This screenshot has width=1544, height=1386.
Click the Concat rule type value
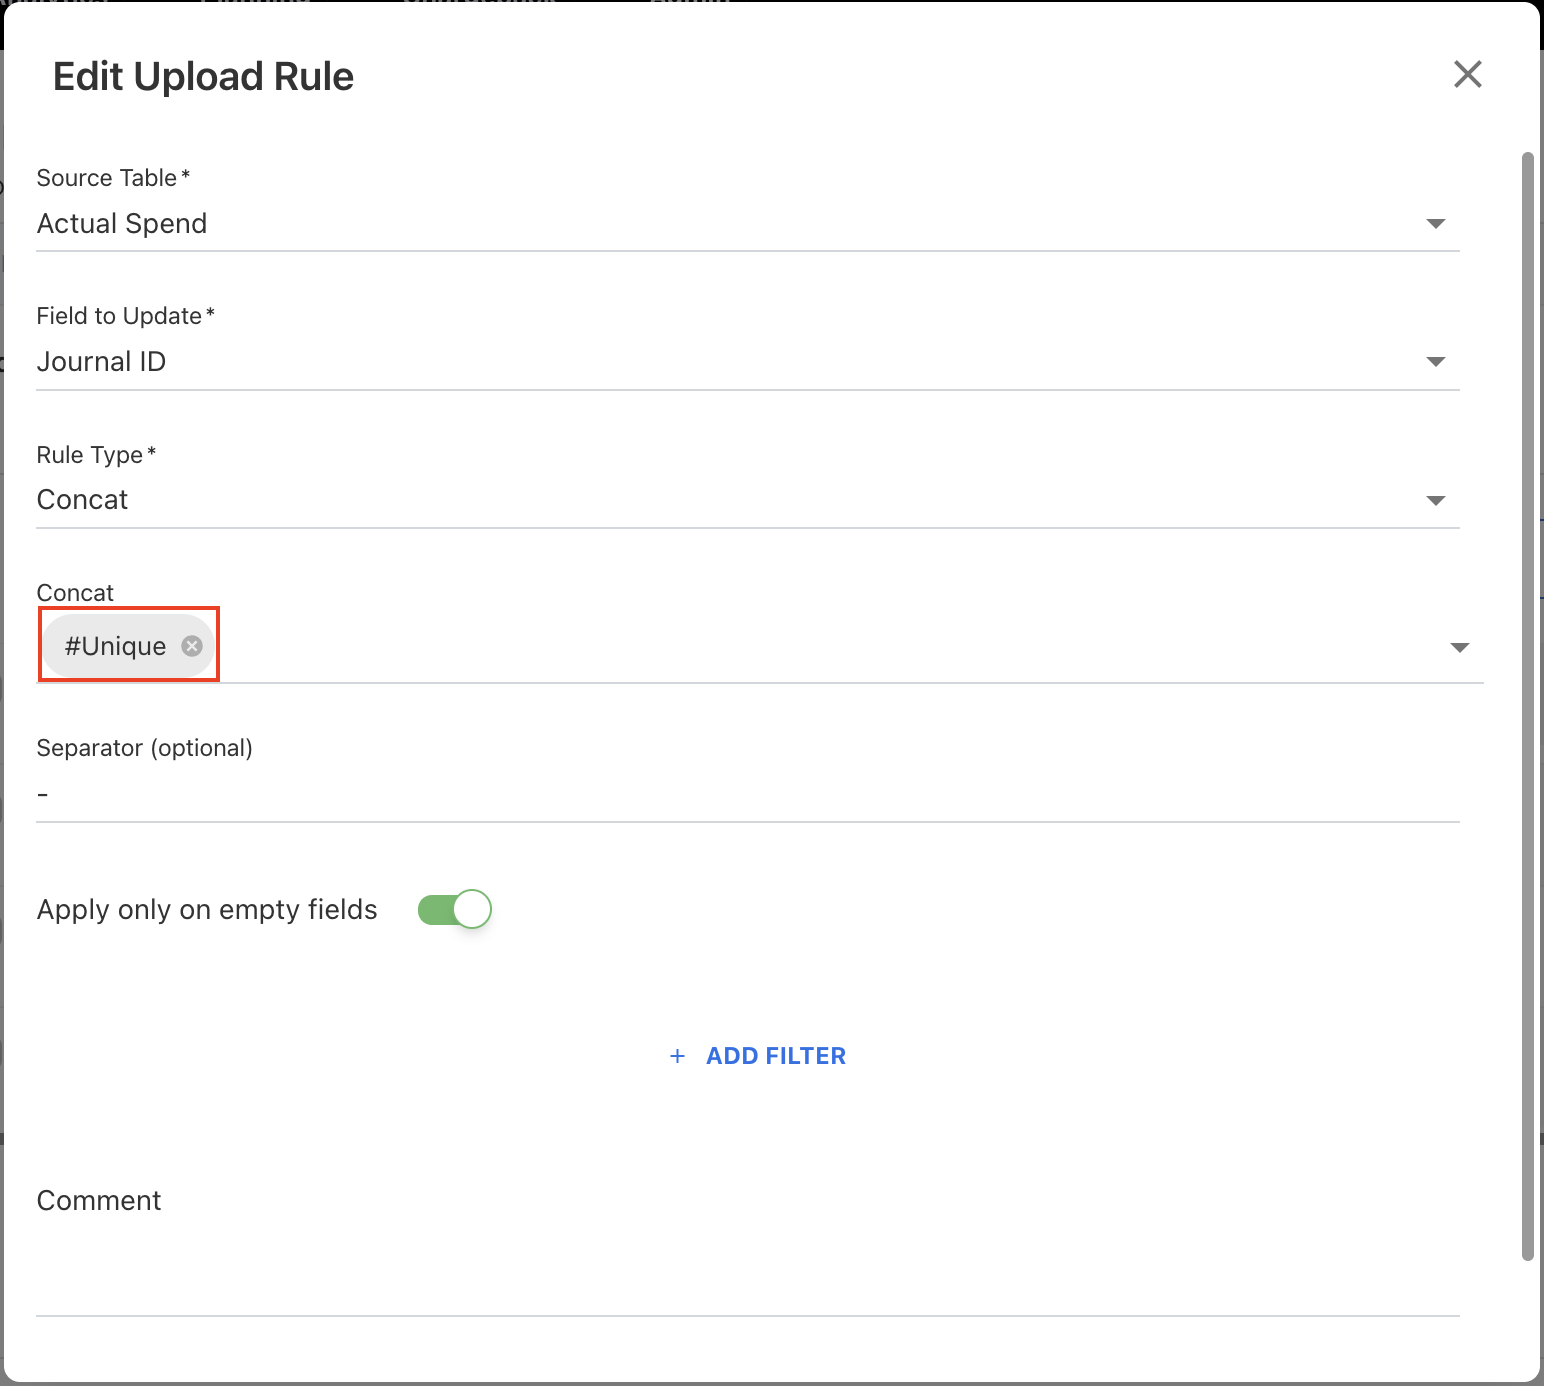pyautogui.click(x=83, y=500)
